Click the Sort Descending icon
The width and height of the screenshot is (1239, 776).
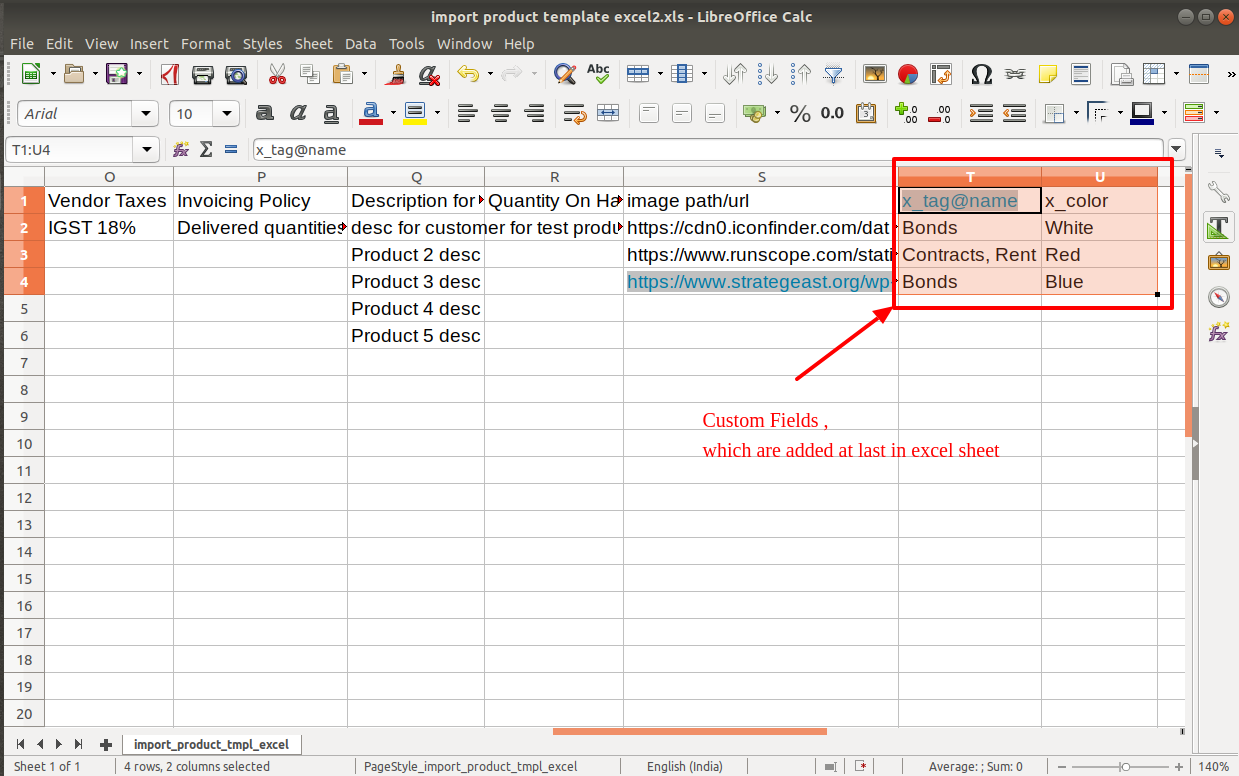801,74
